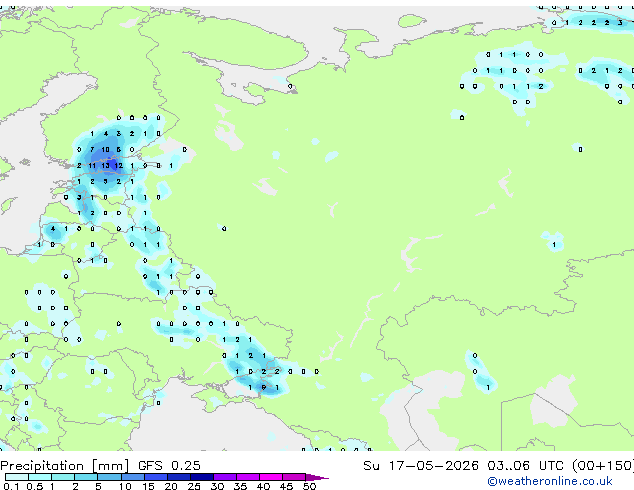Click the '03..06 UTC' time range

tap(525, 466)
